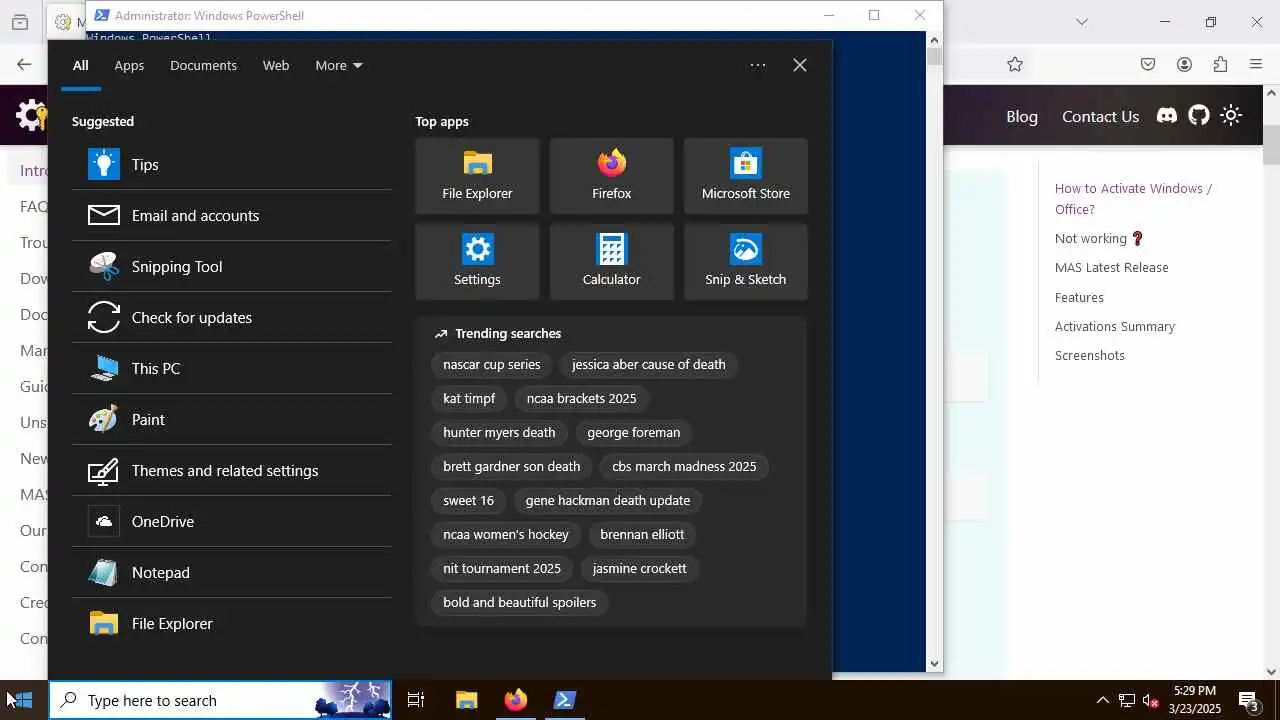This screenshot has width=1280, height=720.
Task: Choose ncaa women's hockey search
Action: (x=505, y=534)
